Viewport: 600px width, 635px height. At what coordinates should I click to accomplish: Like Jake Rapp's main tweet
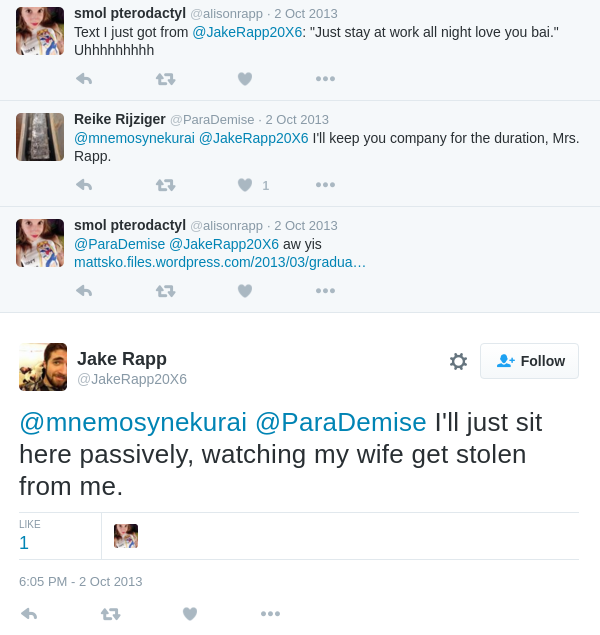[x=190, y=614]
